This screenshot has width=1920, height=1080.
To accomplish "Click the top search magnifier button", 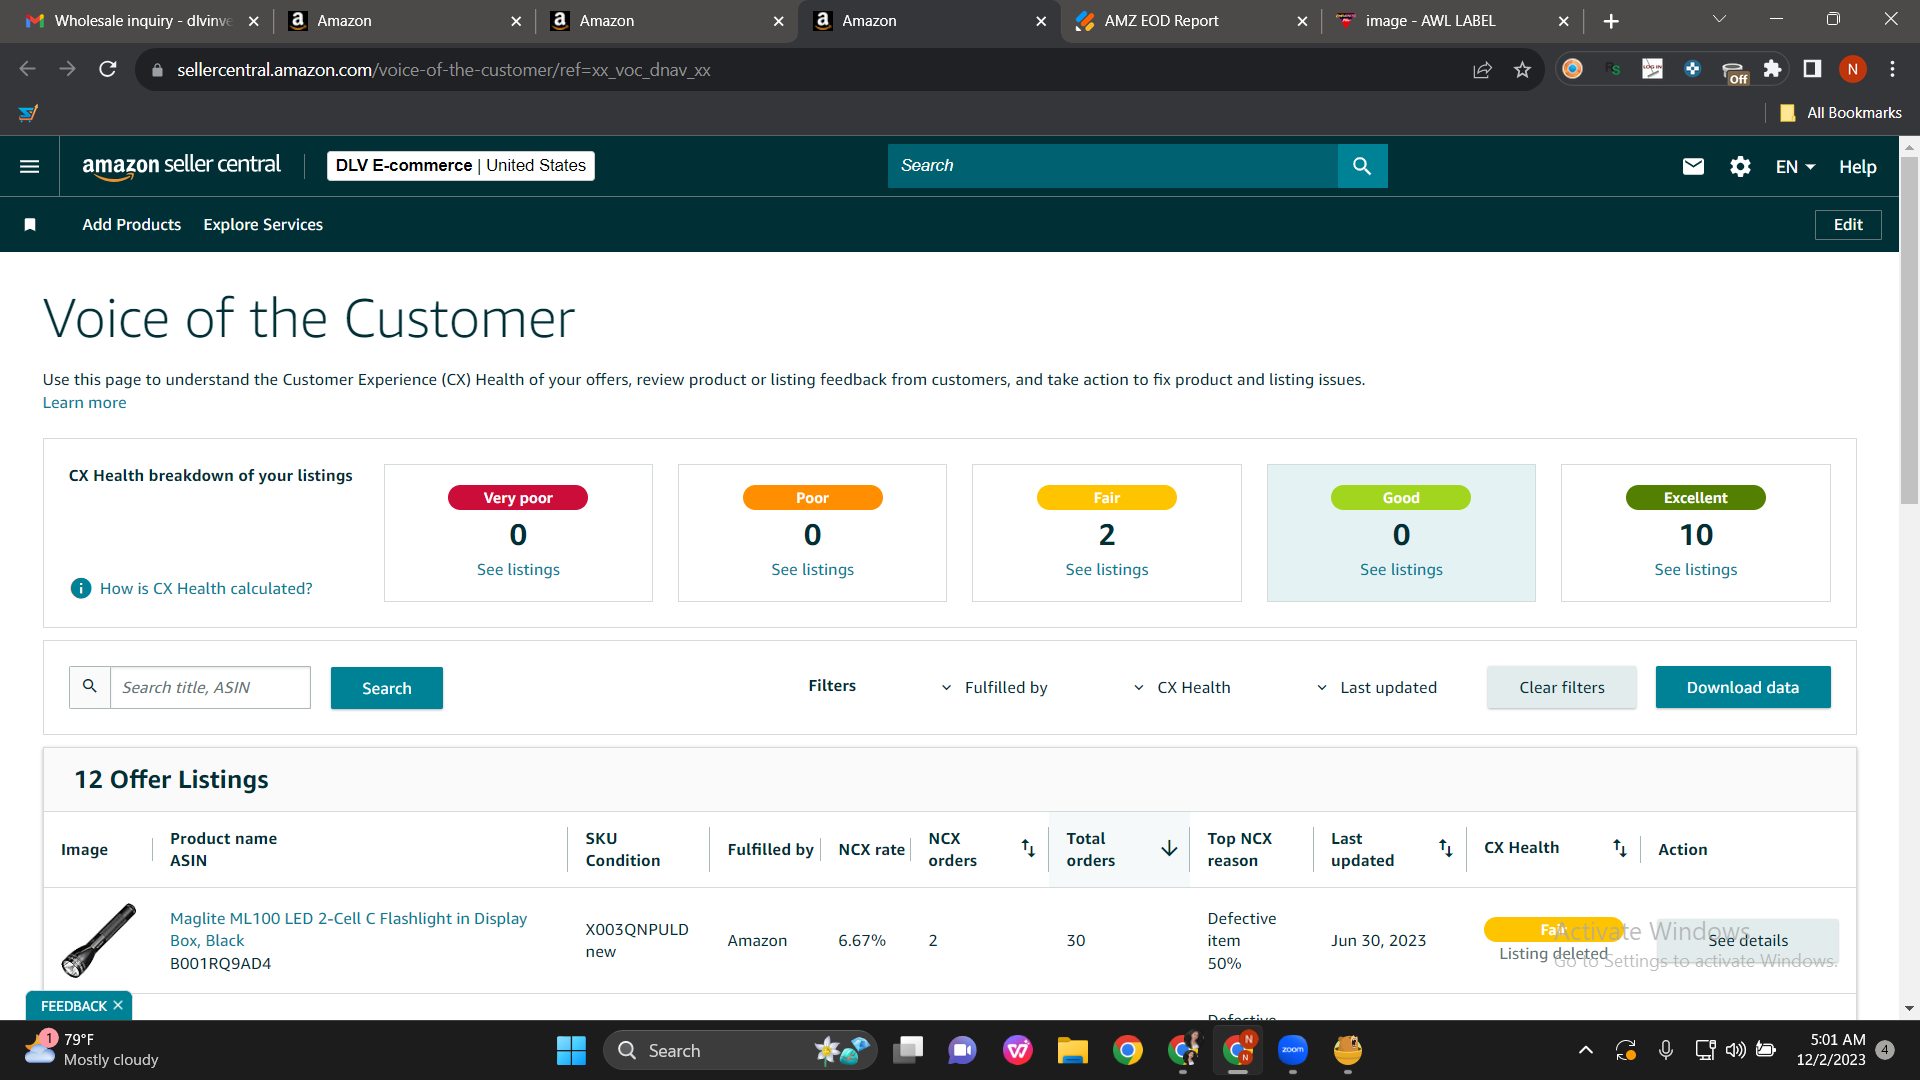I will tap(1362, 166).
